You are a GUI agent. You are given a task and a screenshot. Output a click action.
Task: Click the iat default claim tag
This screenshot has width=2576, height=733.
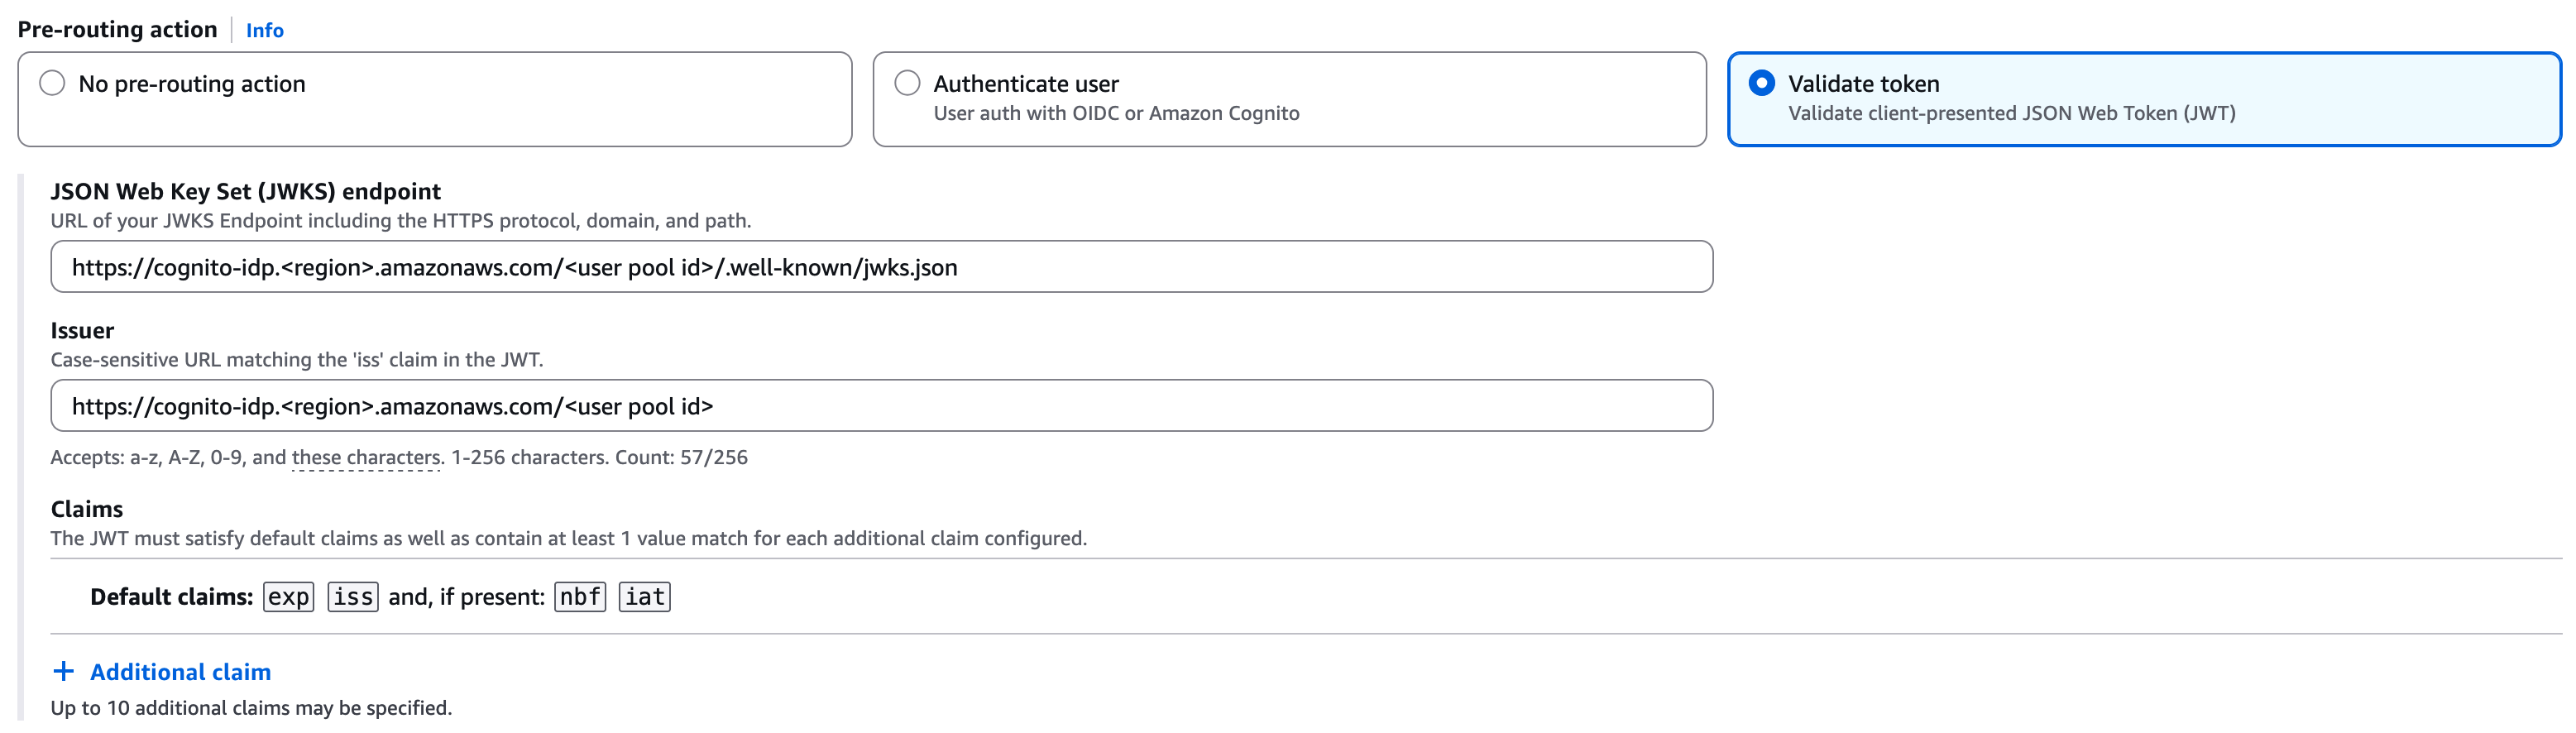tap(645, 597)
